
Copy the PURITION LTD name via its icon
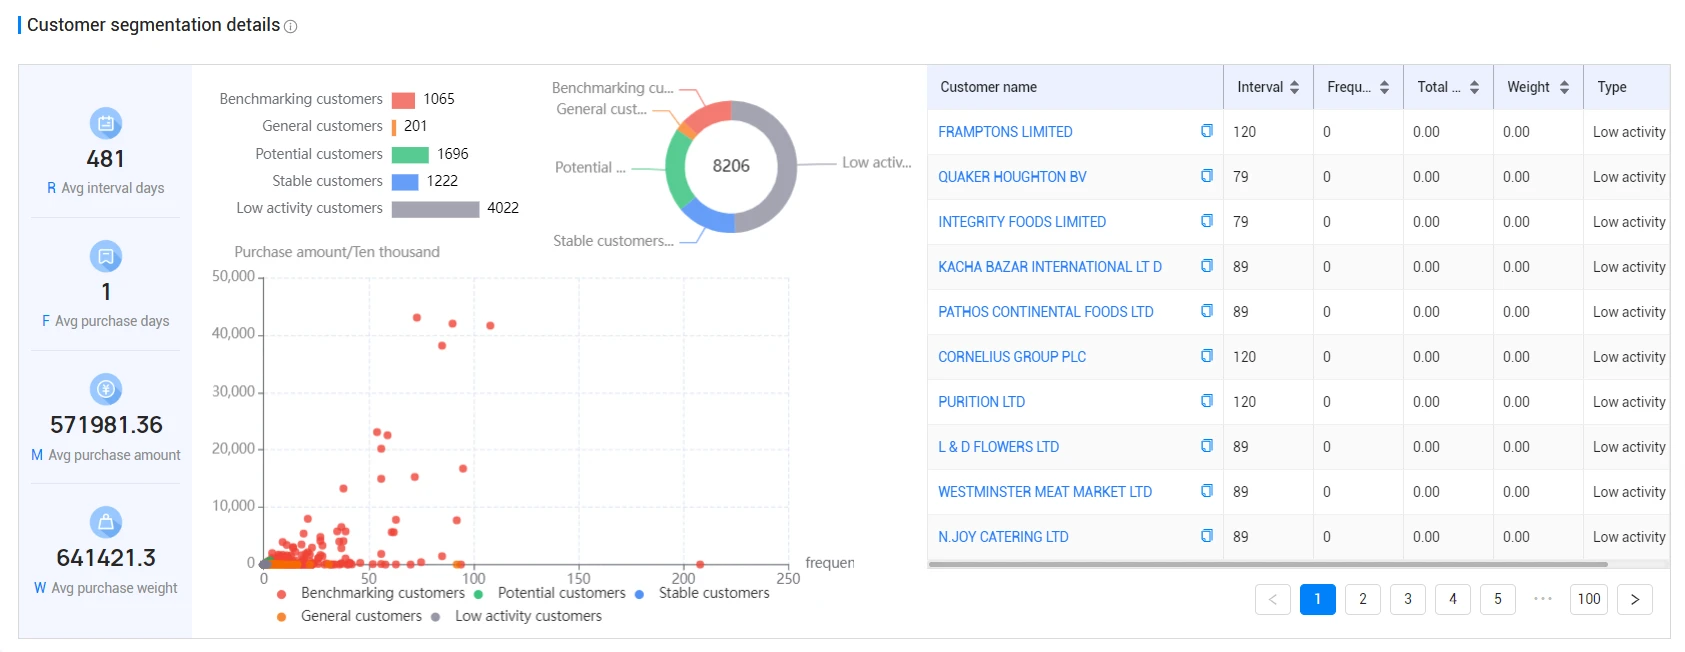(1207, 401)
